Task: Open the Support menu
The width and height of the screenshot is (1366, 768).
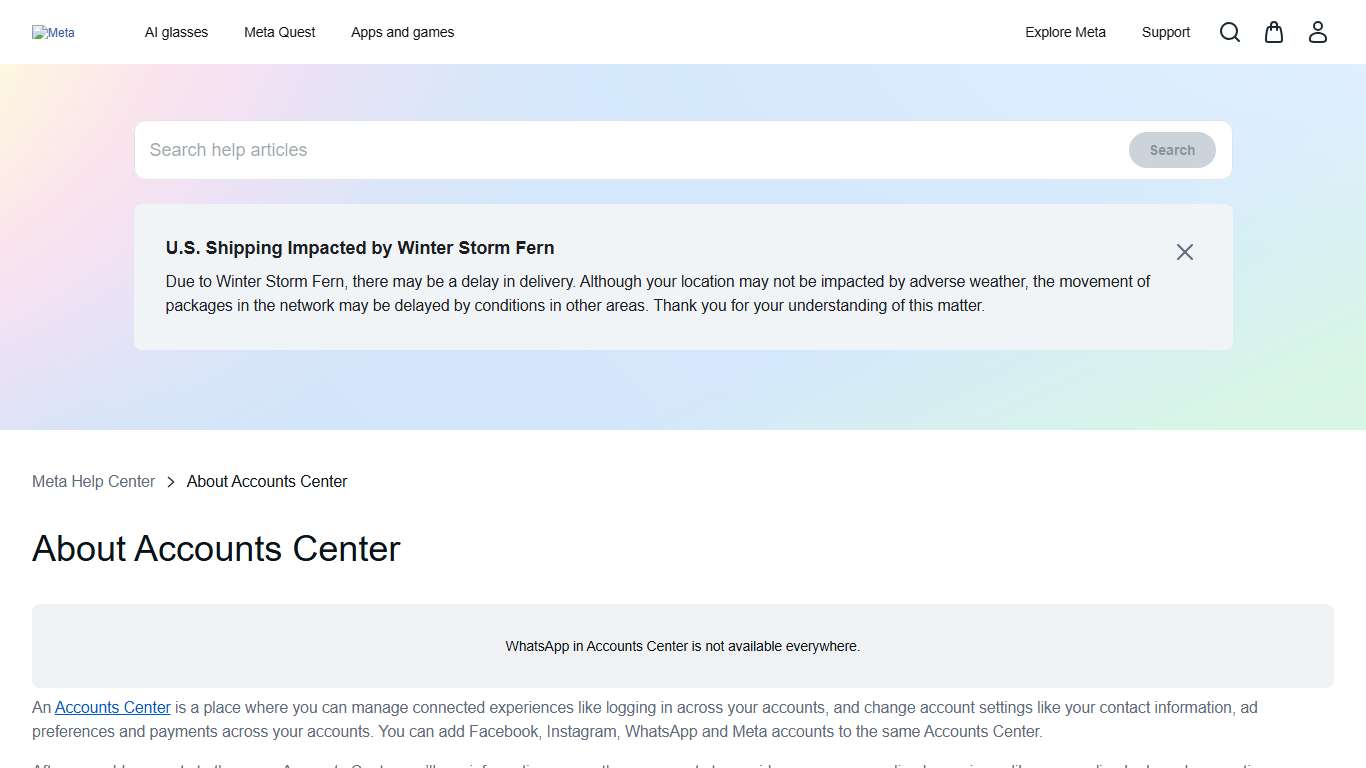Action: click(x=1165, y=32)
